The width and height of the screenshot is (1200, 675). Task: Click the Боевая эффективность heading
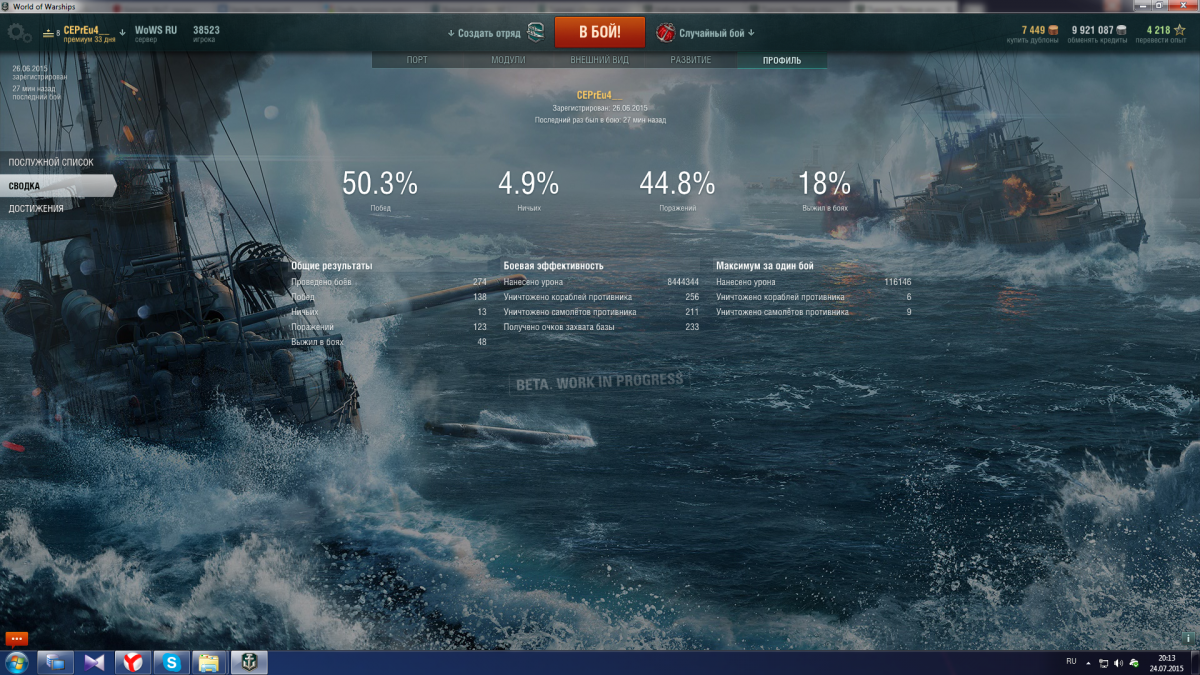[554, 266]
